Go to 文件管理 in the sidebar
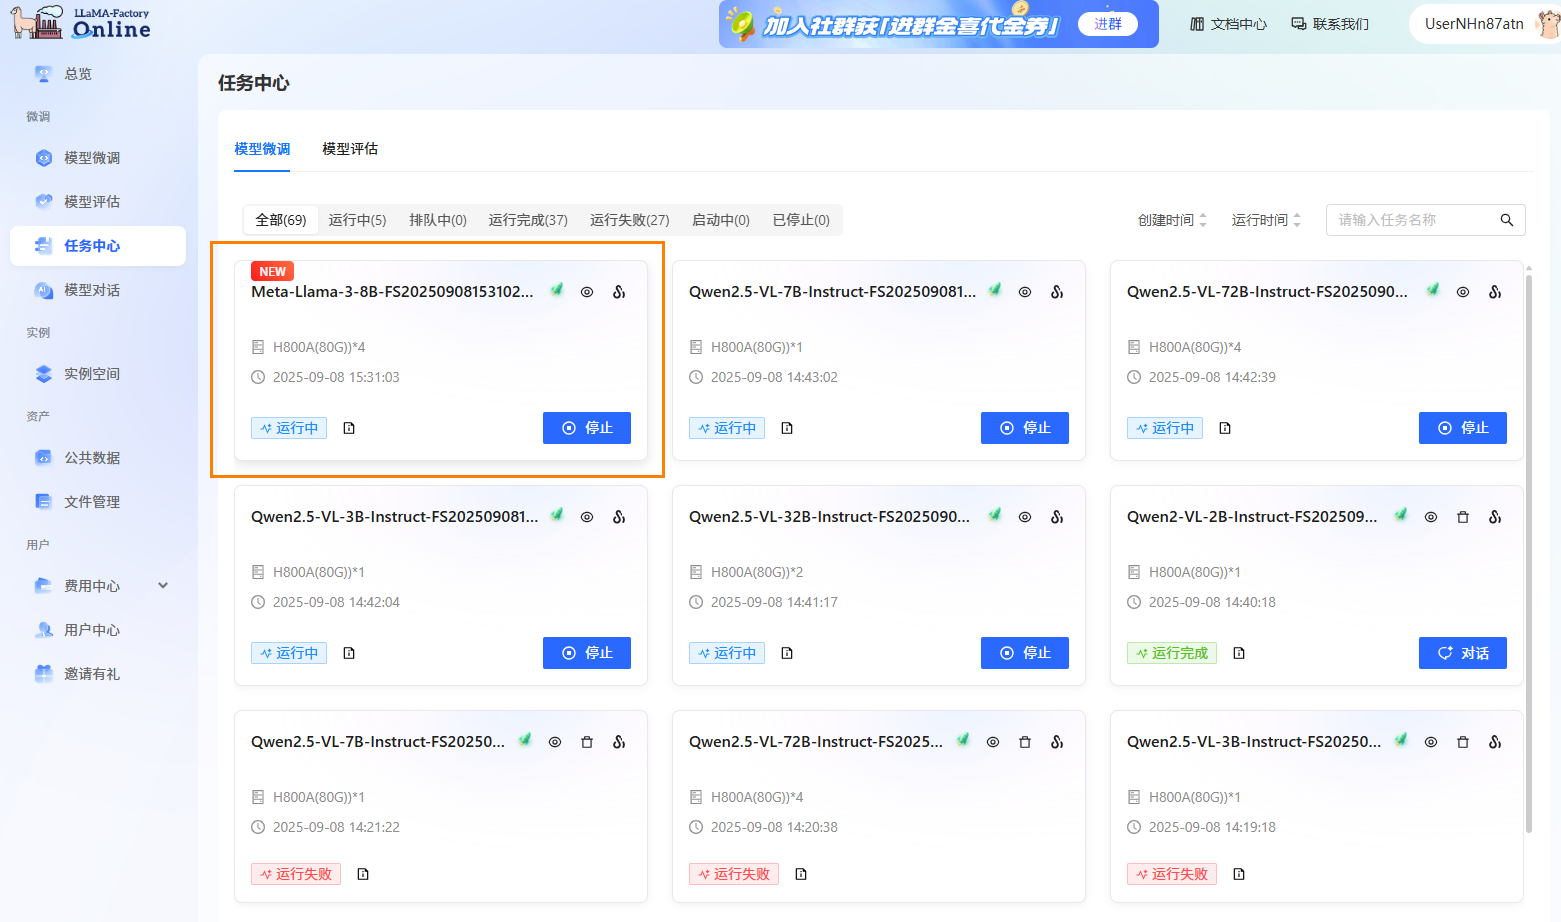The image size is (1561, 922). pyautogui.click(x=92, y=502)
